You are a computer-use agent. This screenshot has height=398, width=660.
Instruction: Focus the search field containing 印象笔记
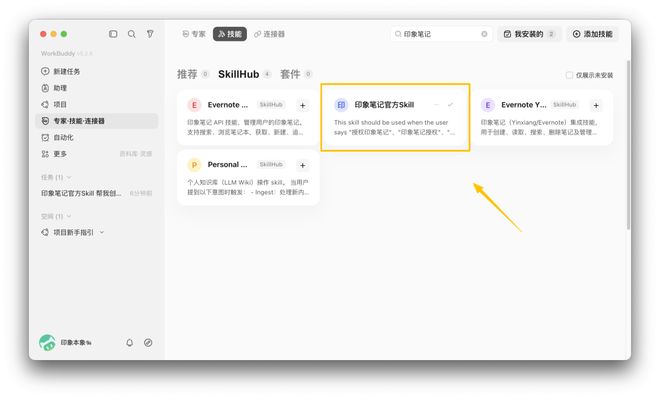pyautogui.click(x=441, y=34)
